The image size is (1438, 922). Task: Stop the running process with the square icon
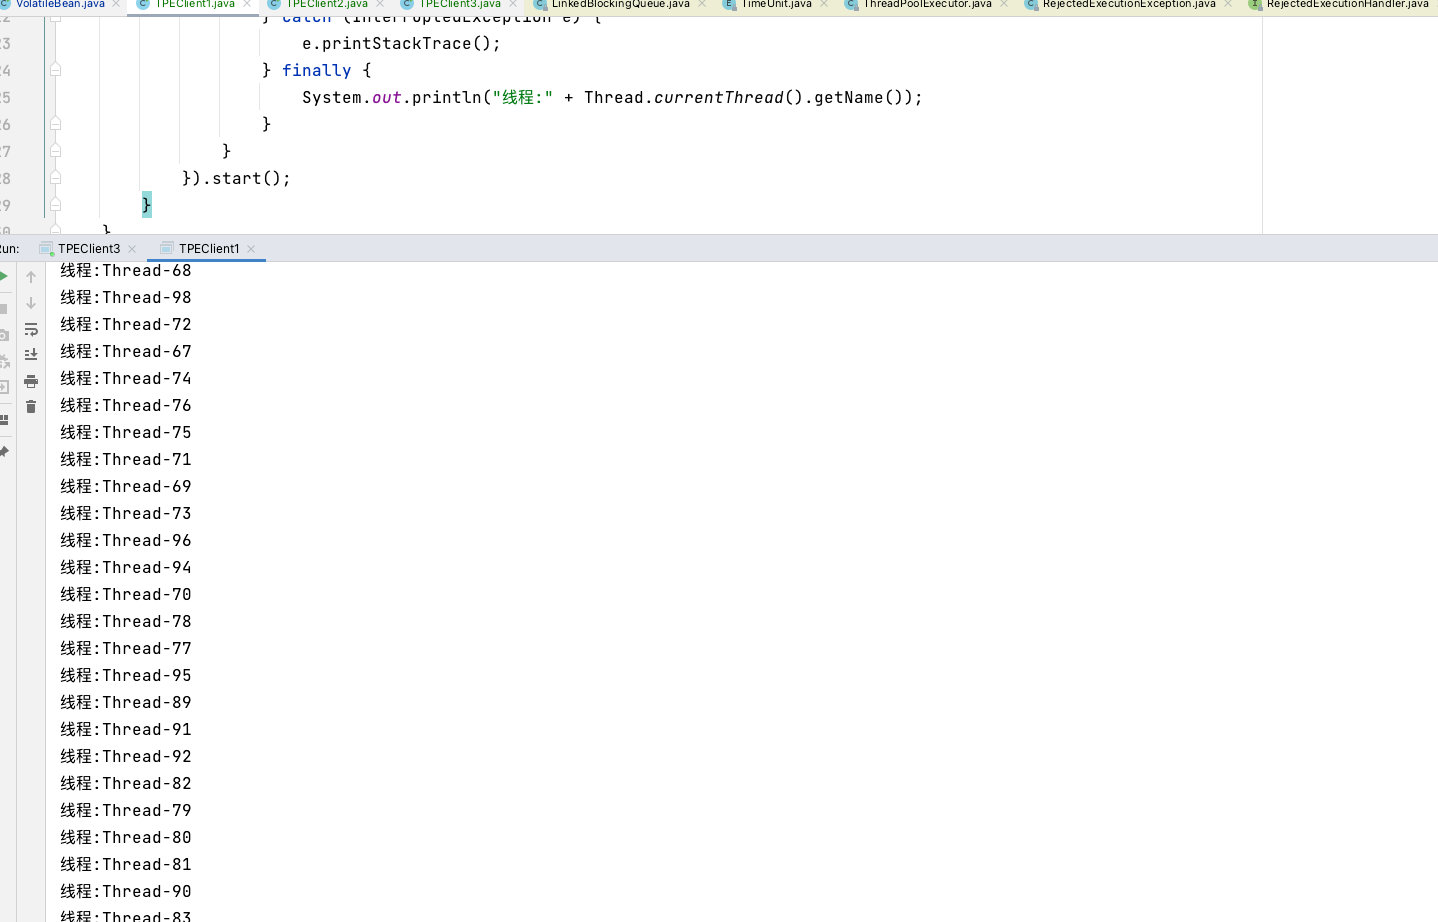click(4, 309)
